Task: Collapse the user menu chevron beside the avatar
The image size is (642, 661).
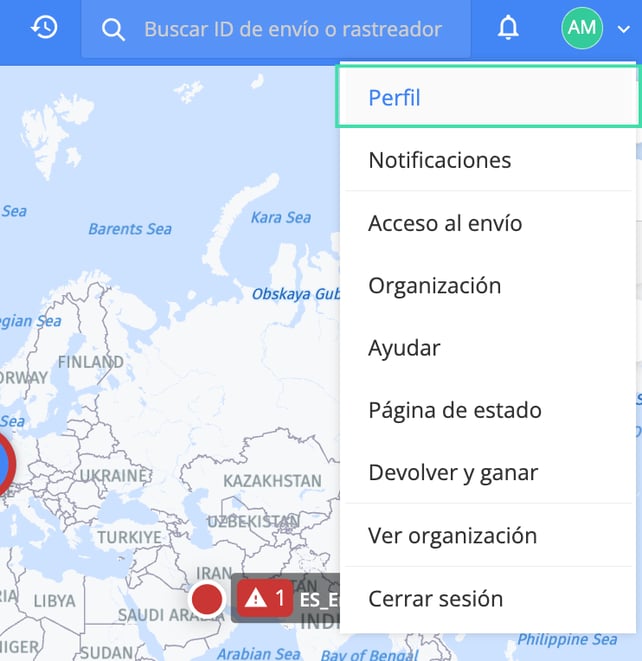Action: coord(623,30)
